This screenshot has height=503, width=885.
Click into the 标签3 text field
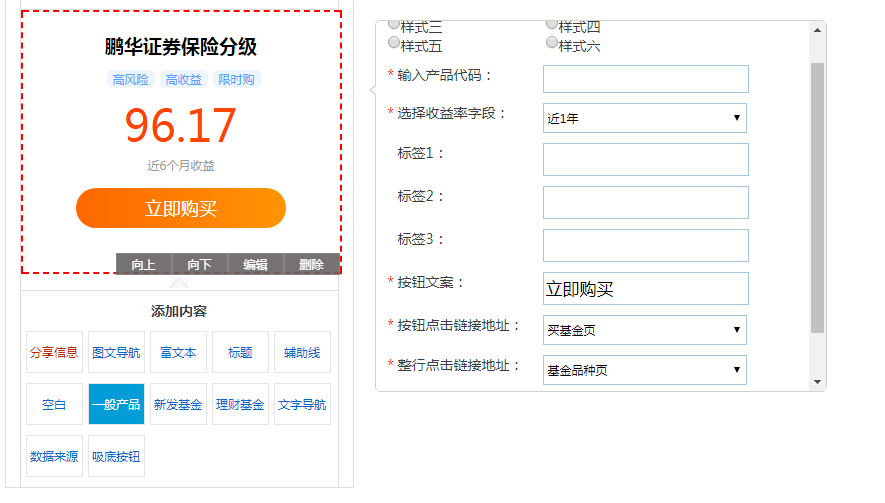click(x=646, y=246)
